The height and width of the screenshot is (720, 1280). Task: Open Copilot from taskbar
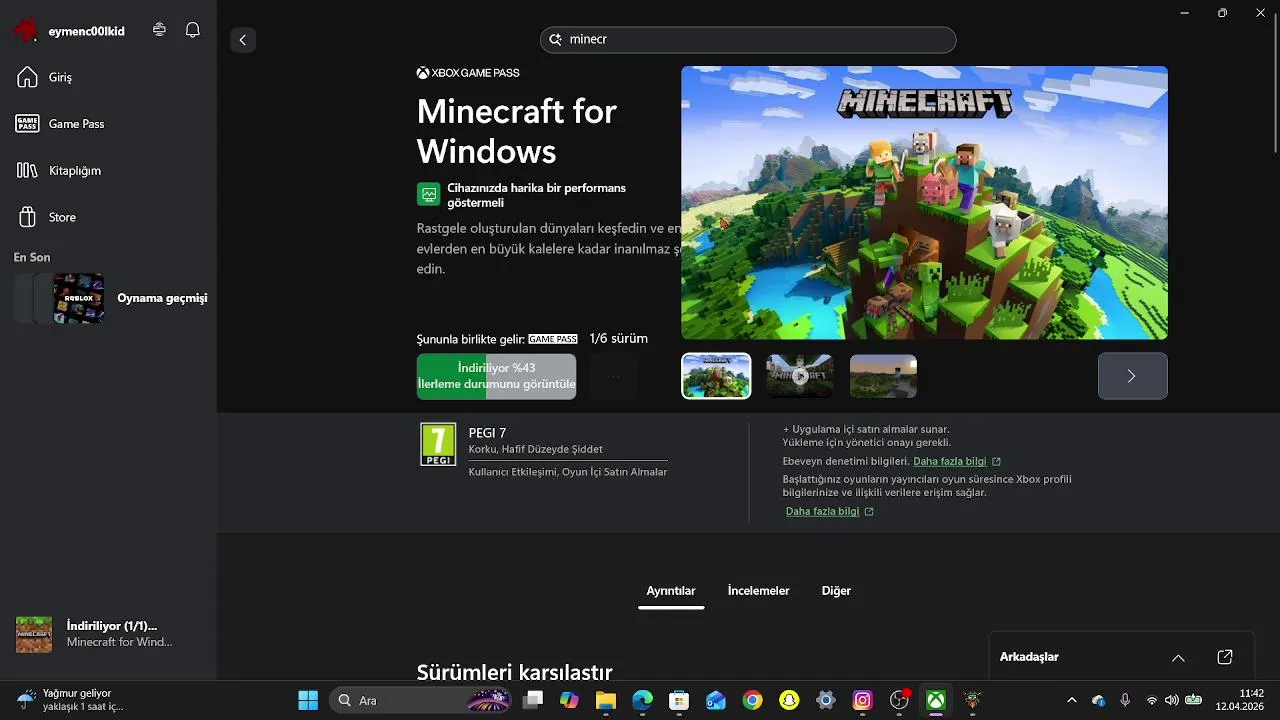pyautogui.click(x=569, y=700)
